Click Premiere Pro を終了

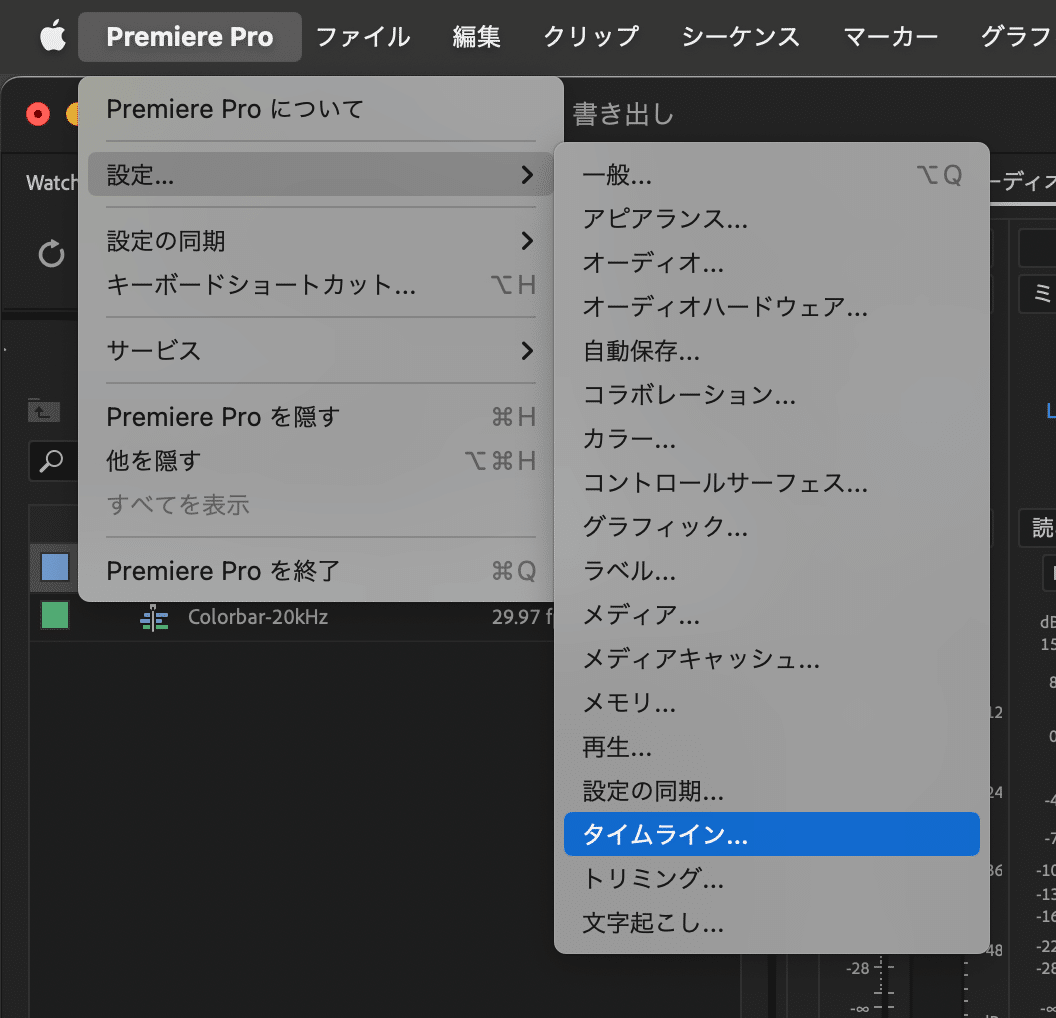coord(223,571)
